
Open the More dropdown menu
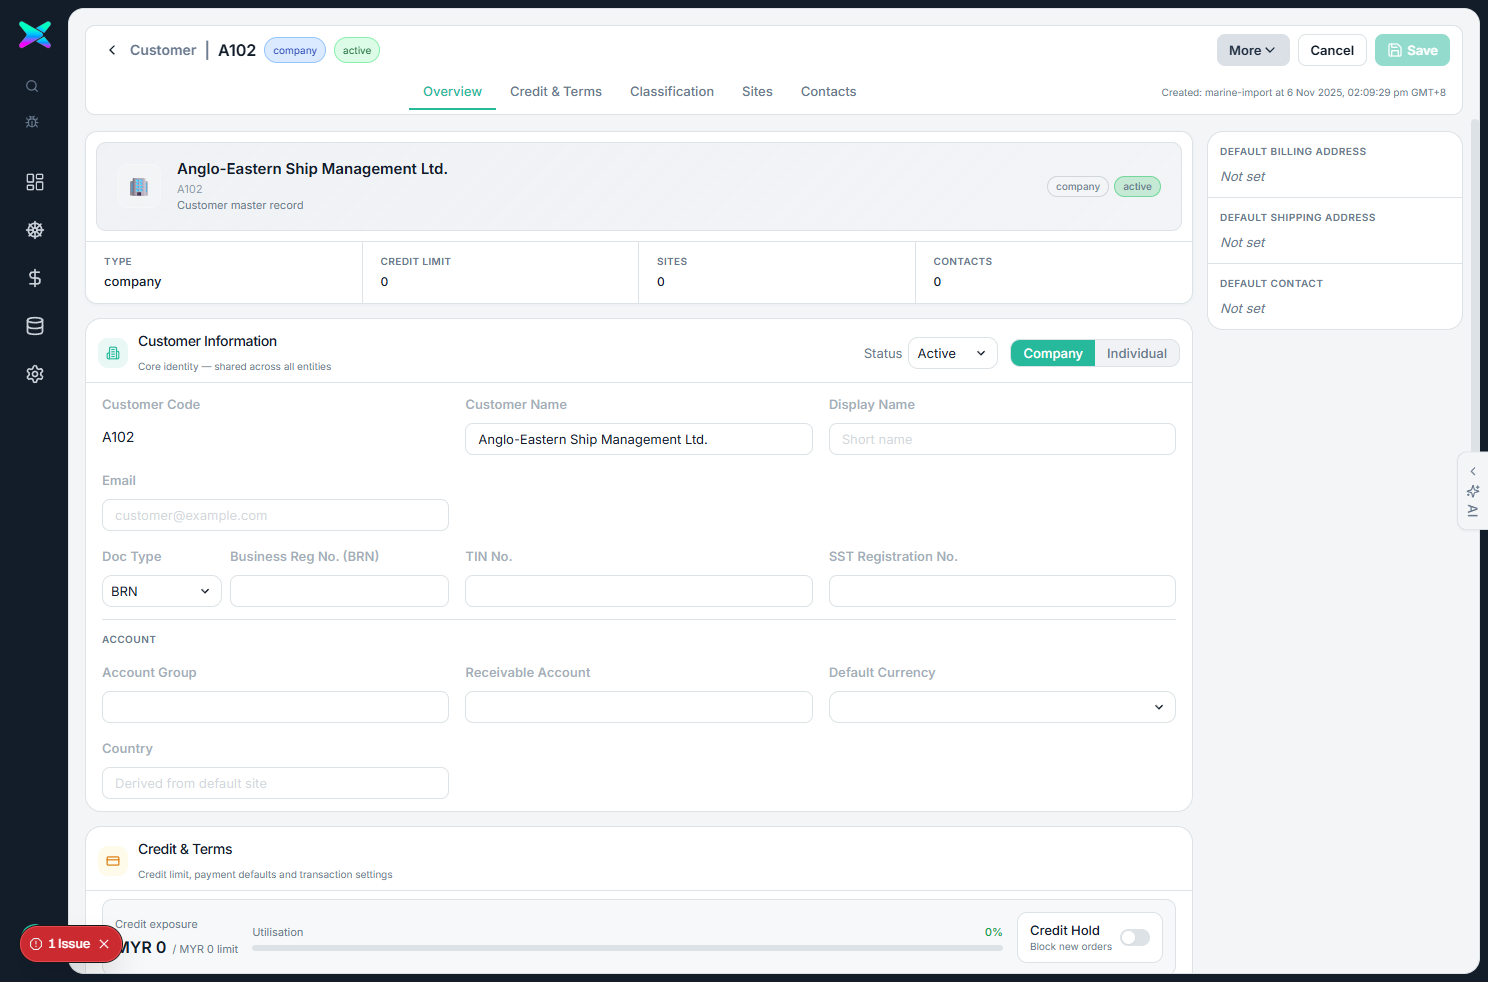coord(1253,50)
